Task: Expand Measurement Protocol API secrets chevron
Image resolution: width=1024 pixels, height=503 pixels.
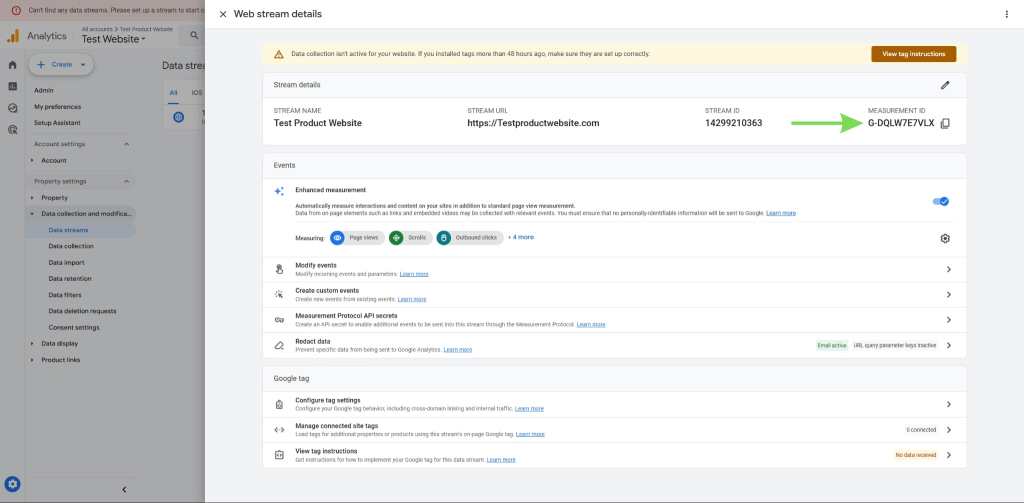Action: pos(948,320)
